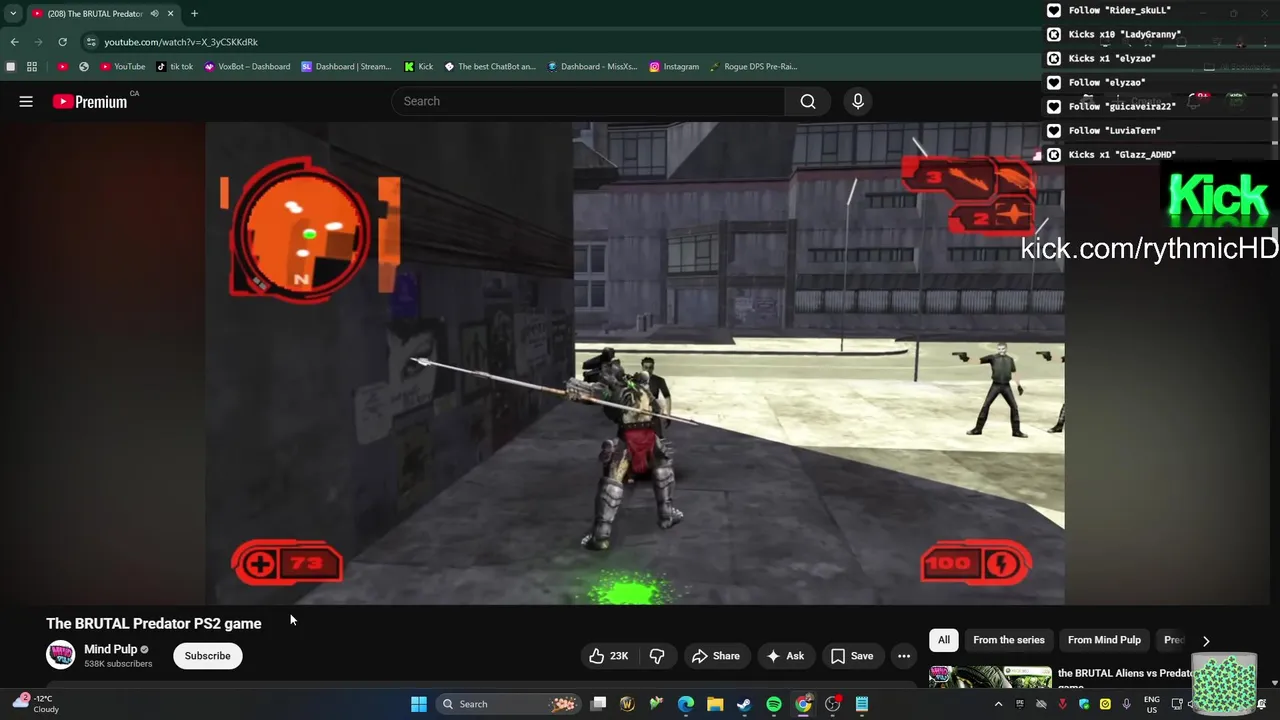Select From Mind Pulp chip
This screenshot has width=1280, height=720.
(1104, 640)
